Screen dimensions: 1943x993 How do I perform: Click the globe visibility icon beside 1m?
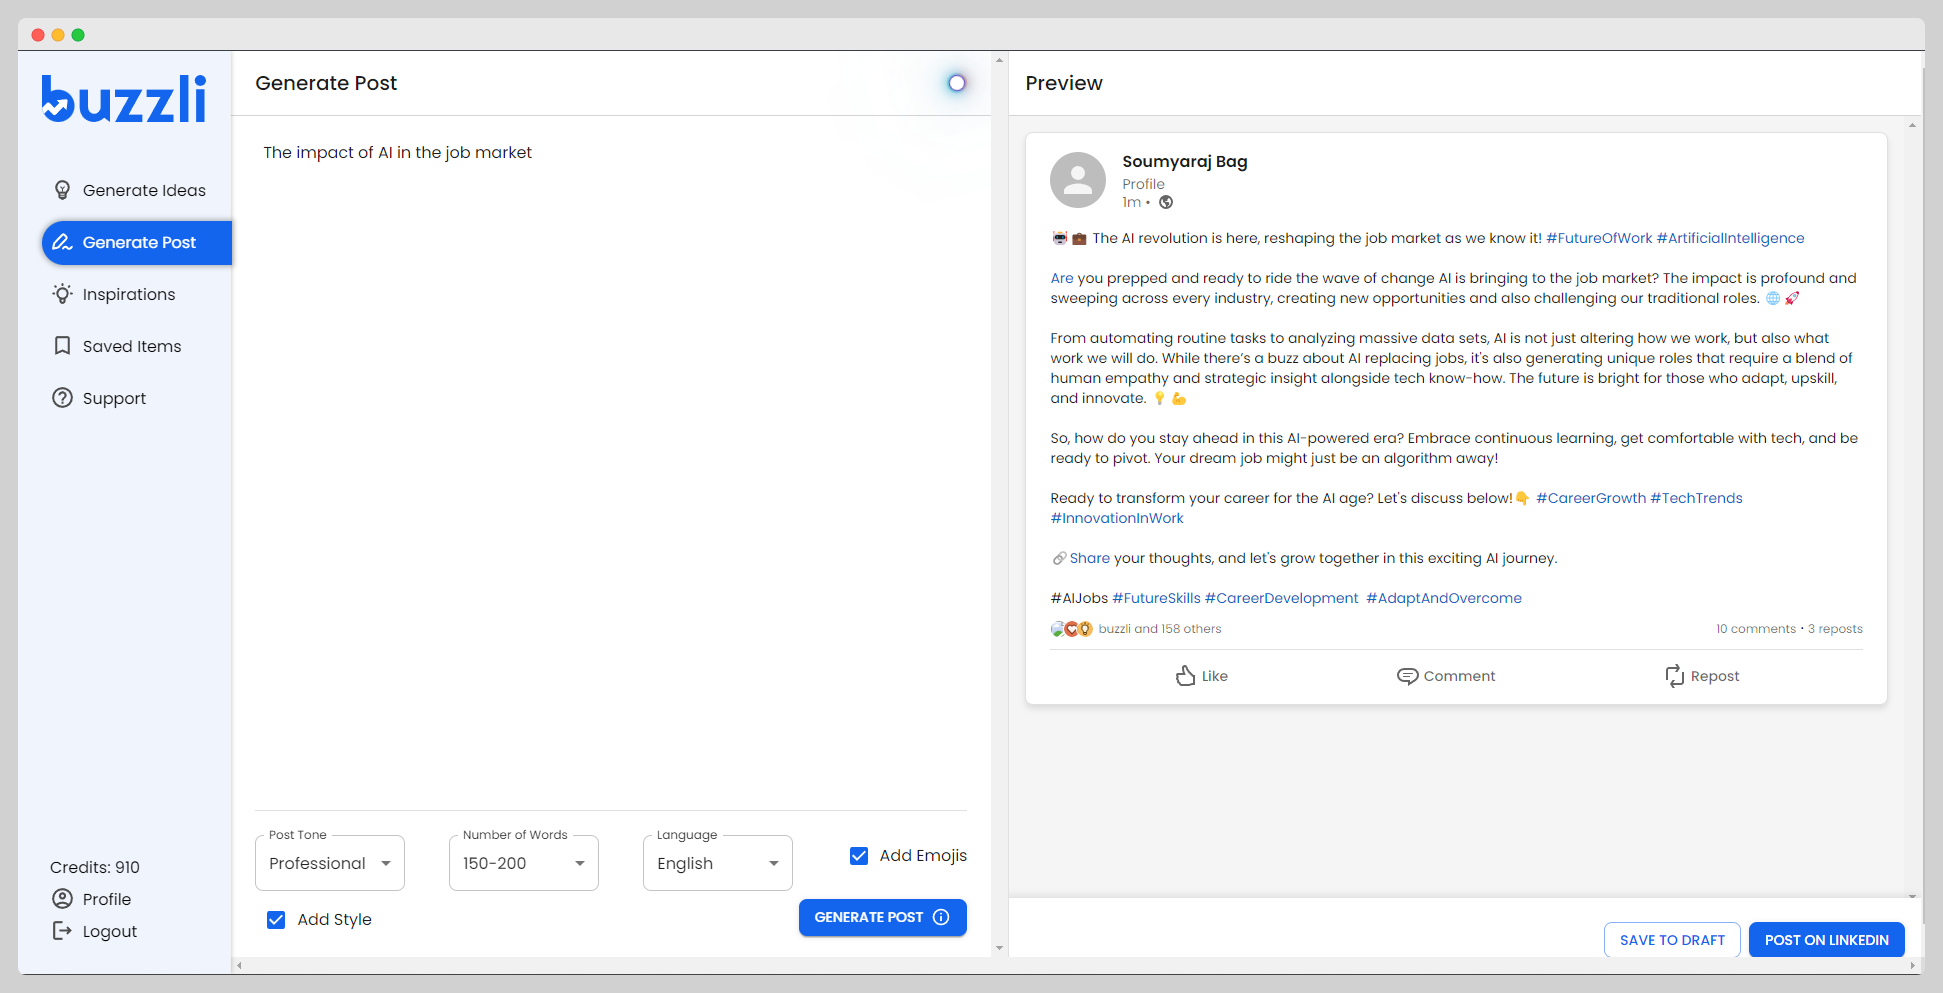(1166, 202)
